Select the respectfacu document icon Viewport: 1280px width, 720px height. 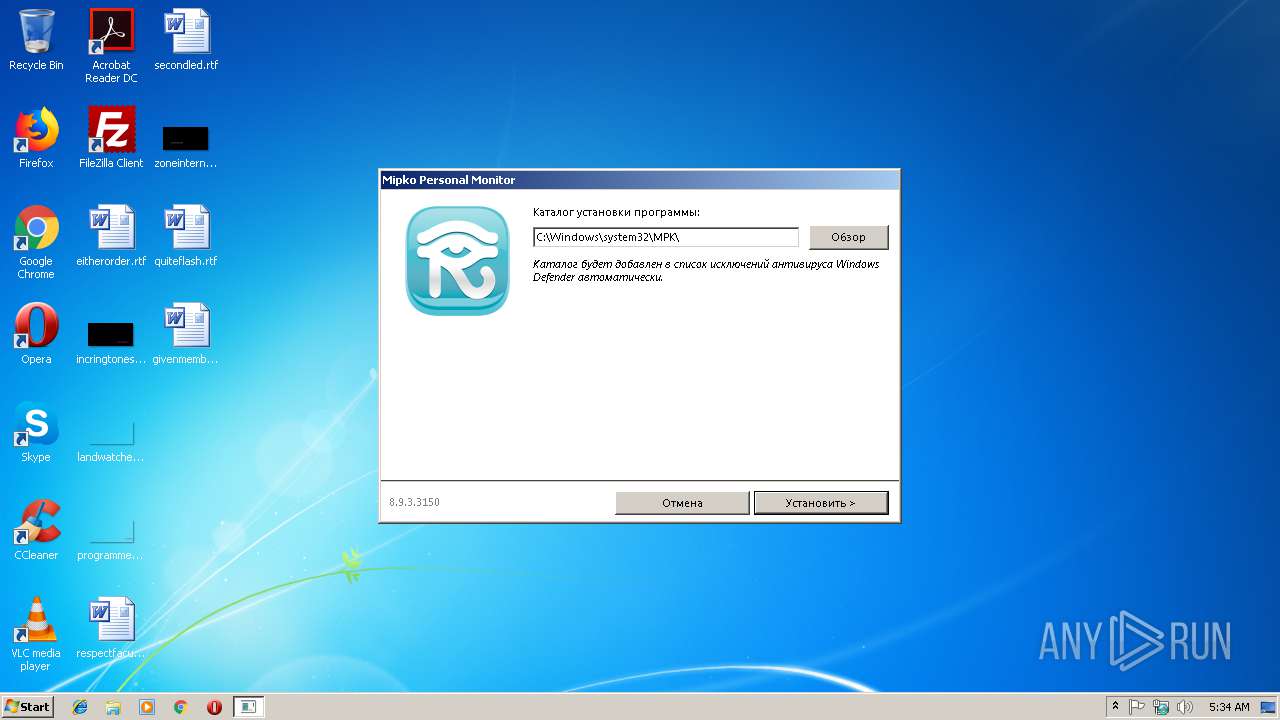(111, 627)
